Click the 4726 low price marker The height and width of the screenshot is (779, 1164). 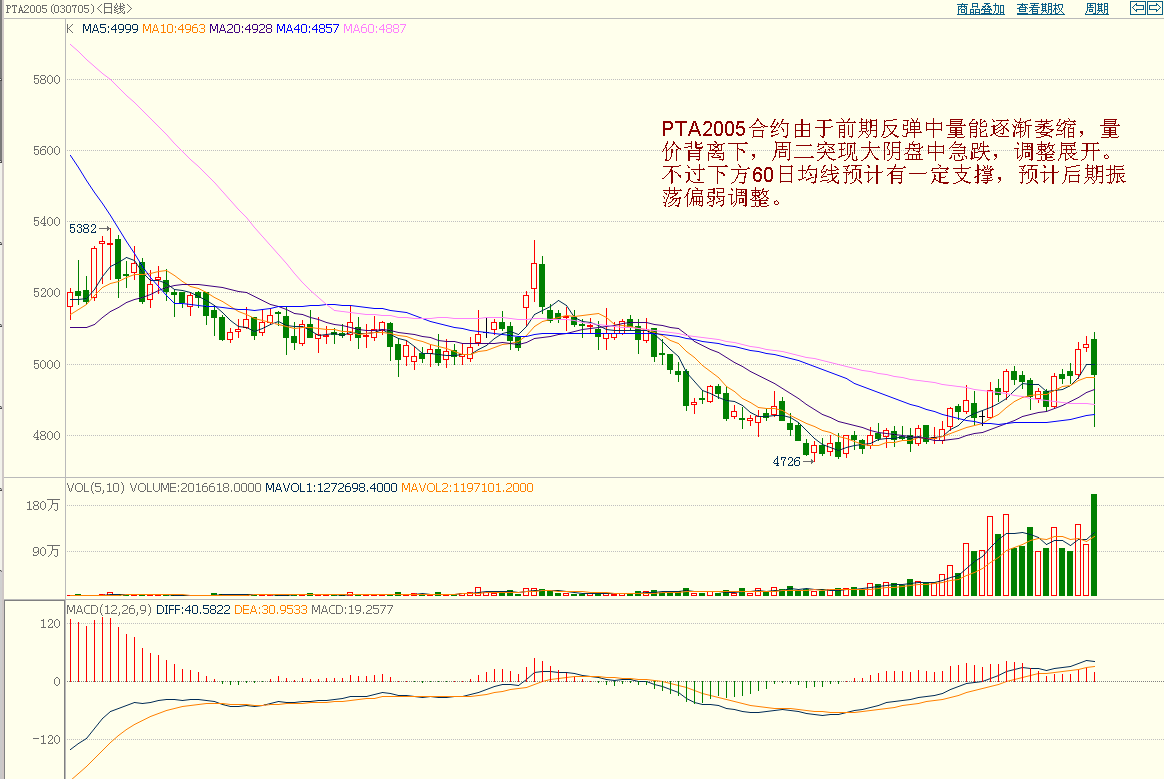[x=786, y=462]
